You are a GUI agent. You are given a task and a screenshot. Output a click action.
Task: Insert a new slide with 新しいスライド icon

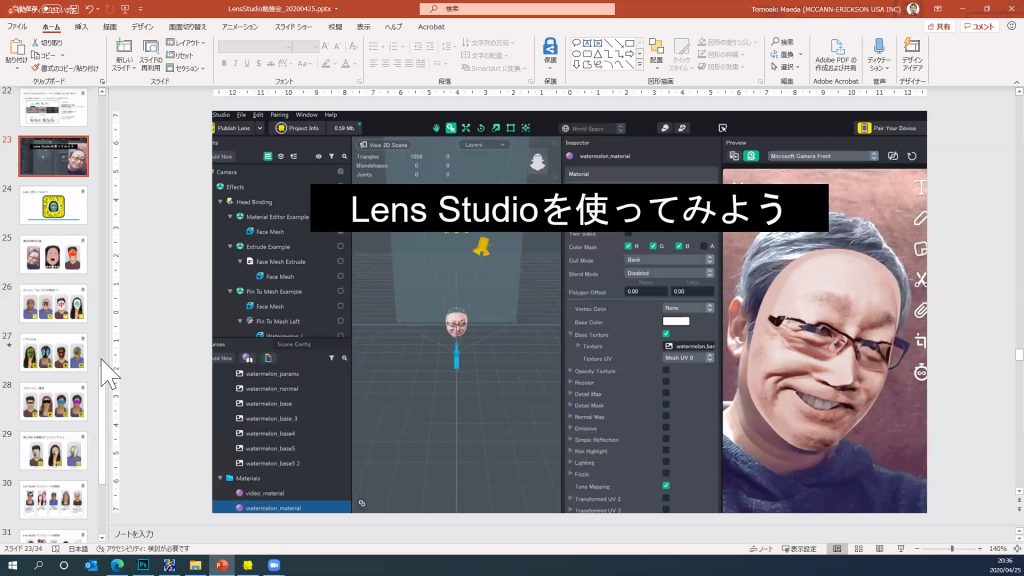click(123, 47)
